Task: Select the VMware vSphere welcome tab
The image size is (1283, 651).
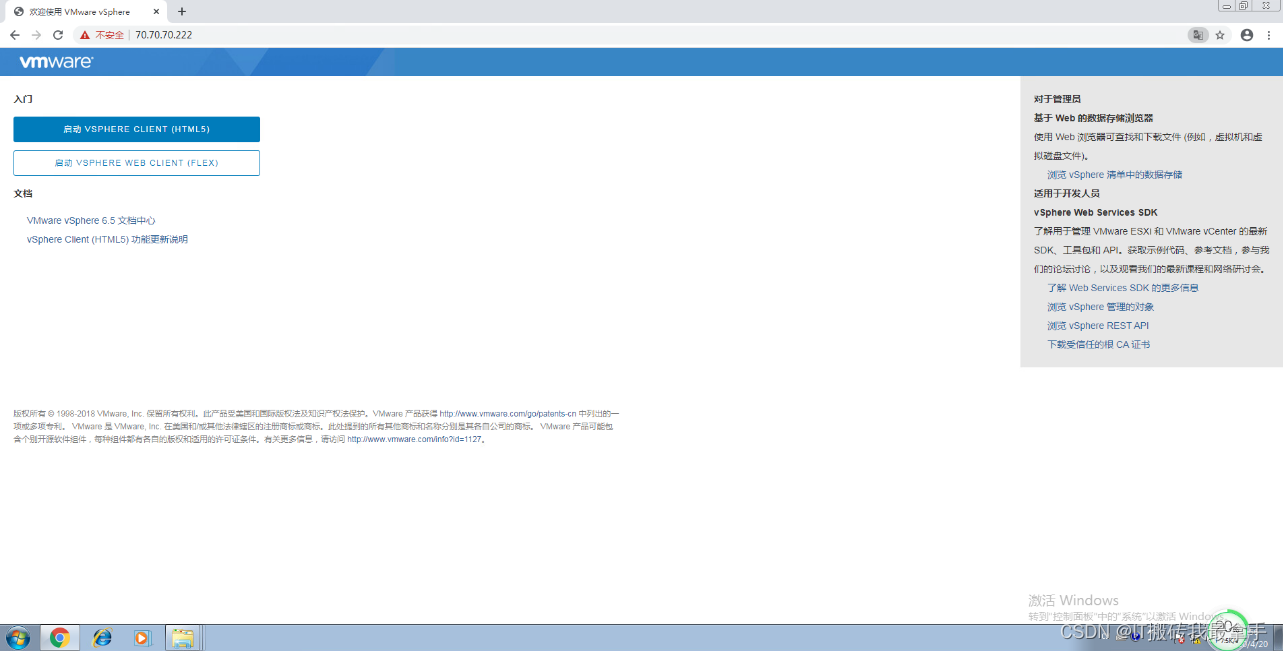Action: (85, 12)
